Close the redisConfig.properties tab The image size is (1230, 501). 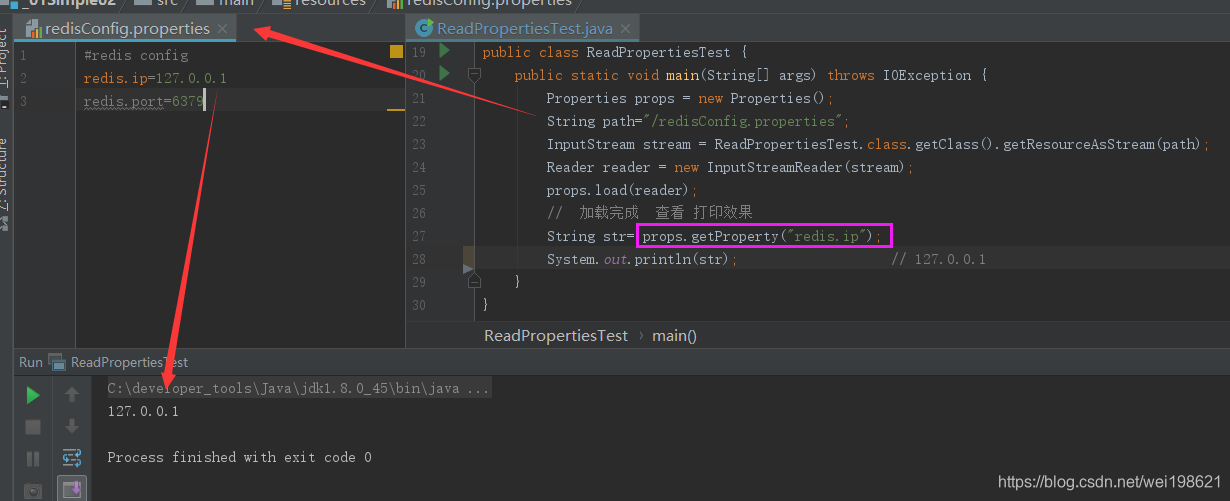tap(222, 29)
